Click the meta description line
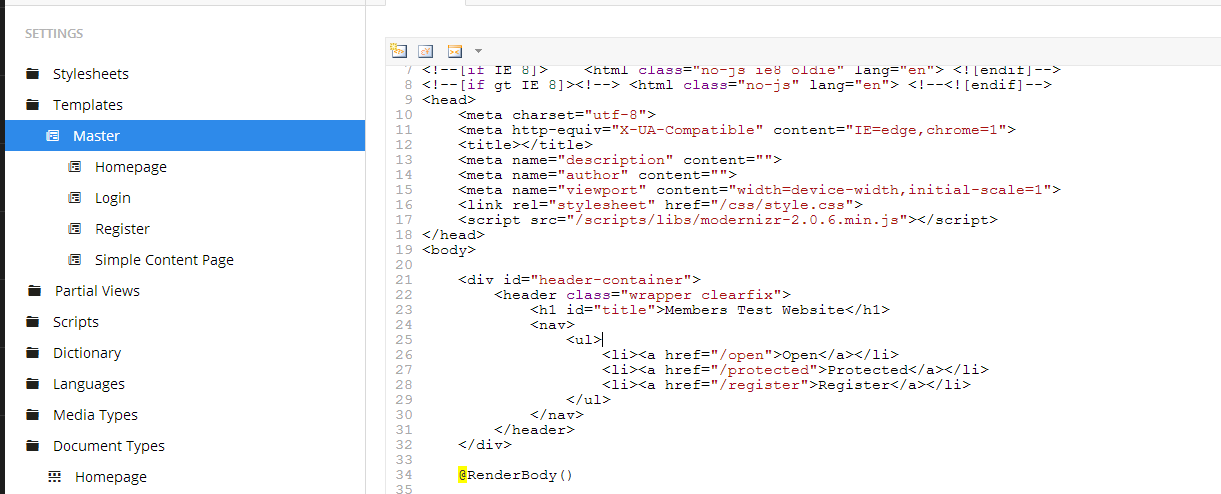1221x494 pixels. [x=620, y=160]
